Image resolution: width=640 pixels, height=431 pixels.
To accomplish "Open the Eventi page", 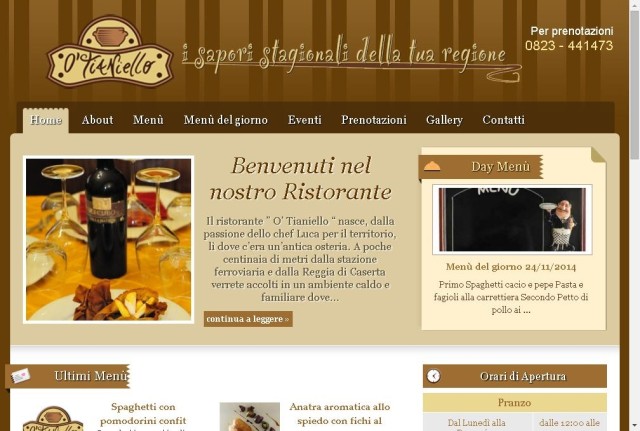I will click(304, 120).
